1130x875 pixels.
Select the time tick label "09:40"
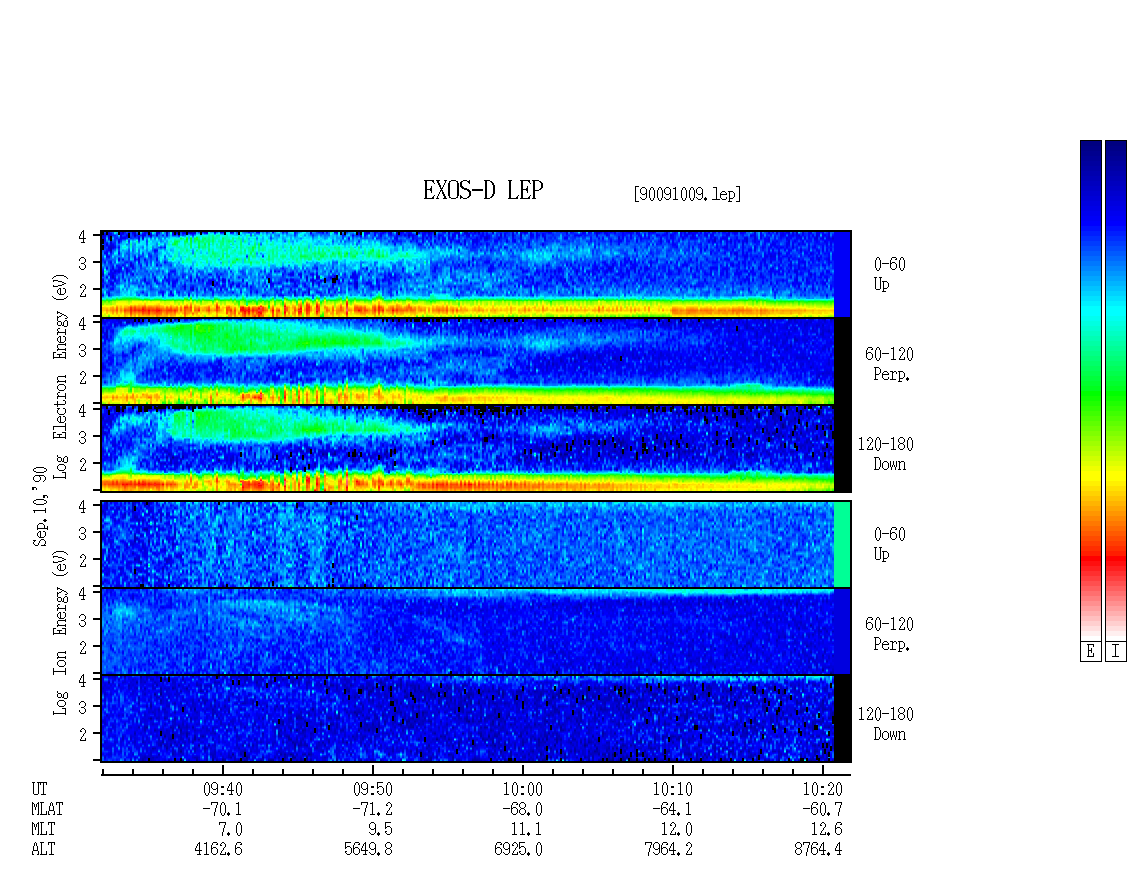(x=223, y=789)
